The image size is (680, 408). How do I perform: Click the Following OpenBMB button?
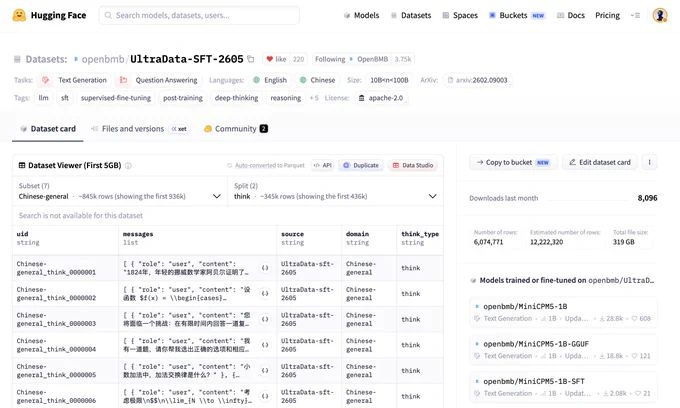click(351, 59)
